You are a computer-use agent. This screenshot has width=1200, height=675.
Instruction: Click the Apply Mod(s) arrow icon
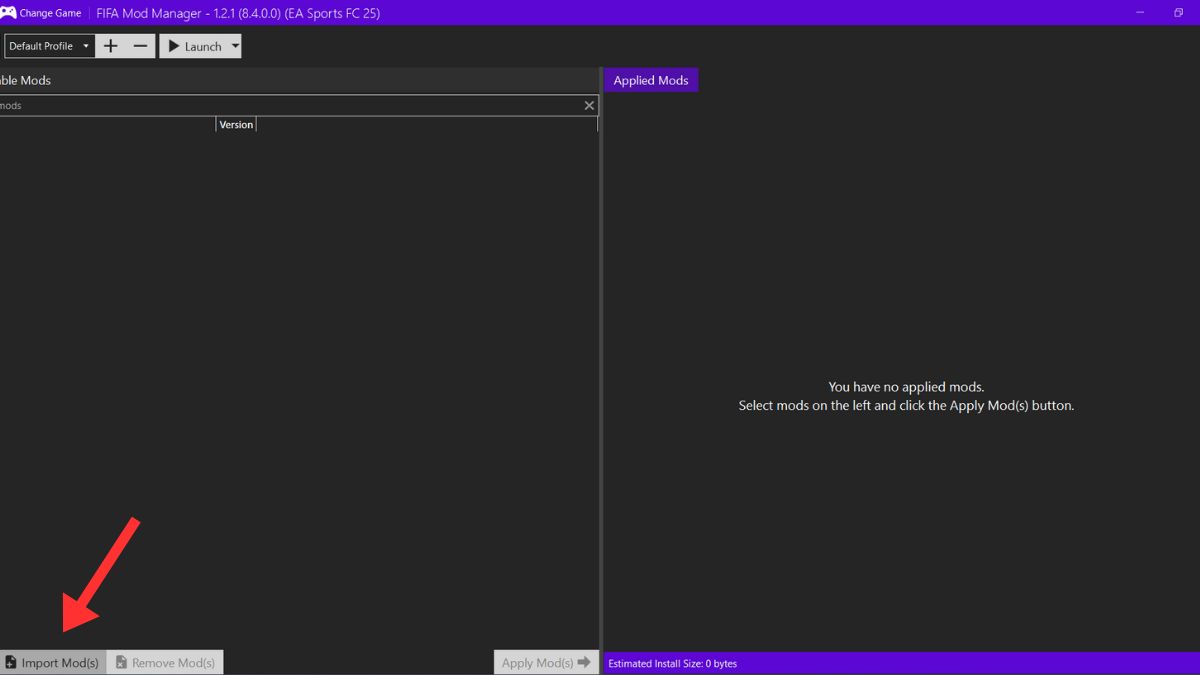pyautogui.click(x=584, y=662)
